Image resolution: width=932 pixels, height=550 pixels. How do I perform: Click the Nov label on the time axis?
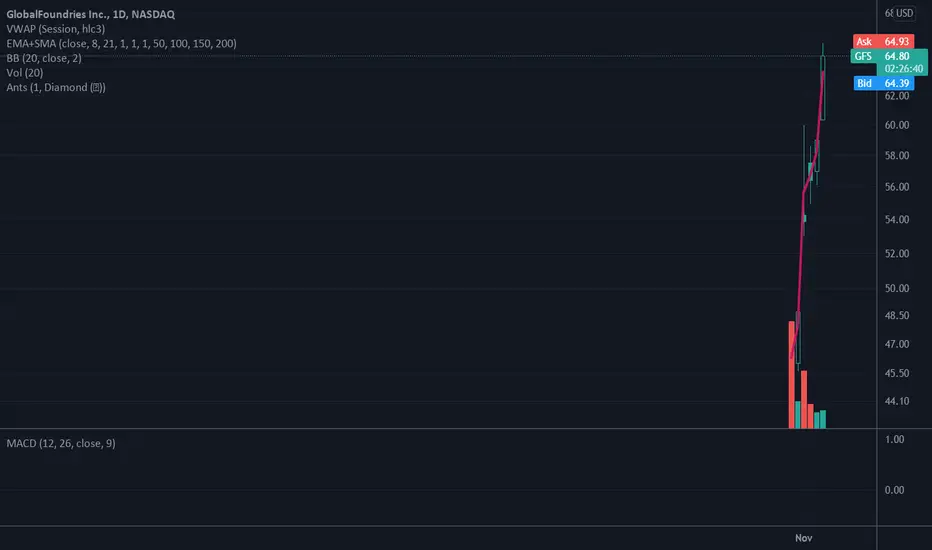tap(804, 538)
